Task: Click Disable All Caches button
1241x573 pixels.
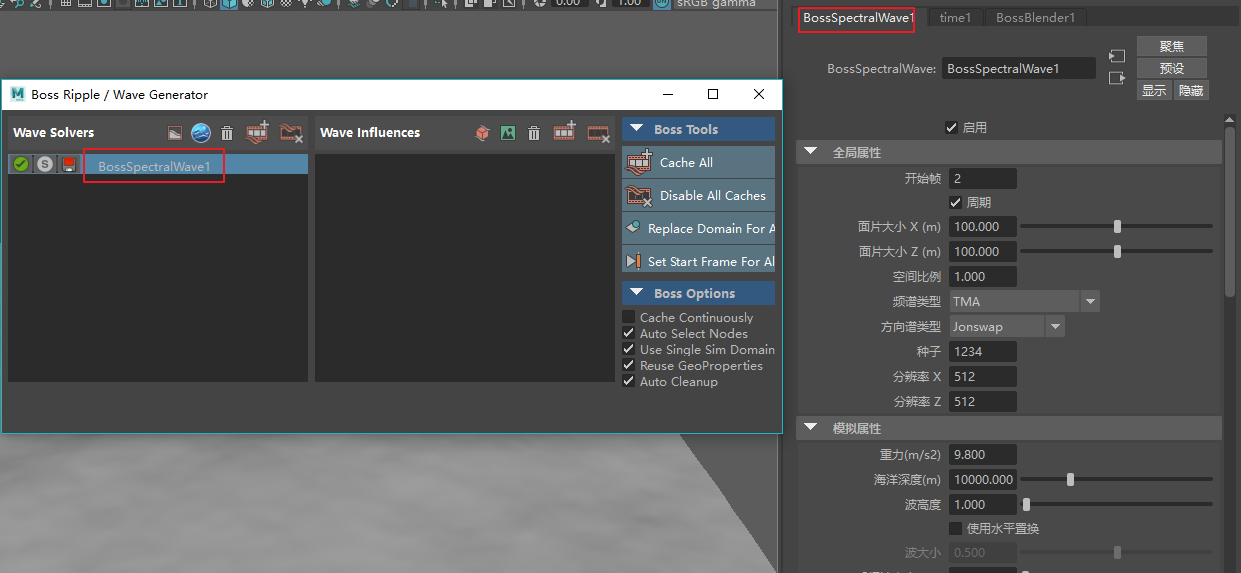Action: coord(698,195)
